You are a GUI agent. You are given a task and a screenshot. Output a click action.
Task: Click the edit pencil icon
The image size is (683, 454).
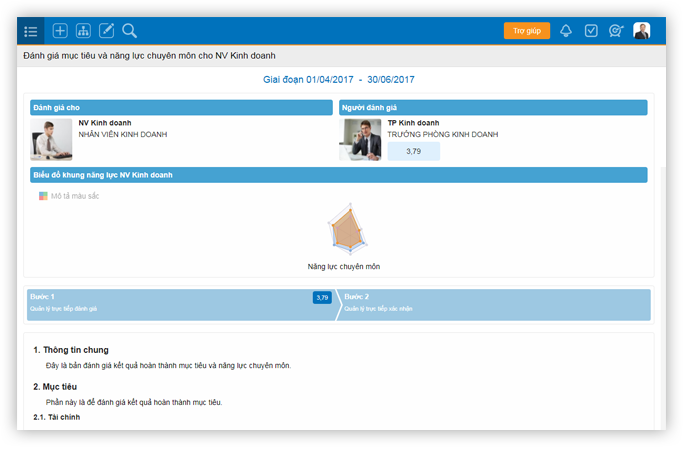pyautogui.click(x=106, y=31)
